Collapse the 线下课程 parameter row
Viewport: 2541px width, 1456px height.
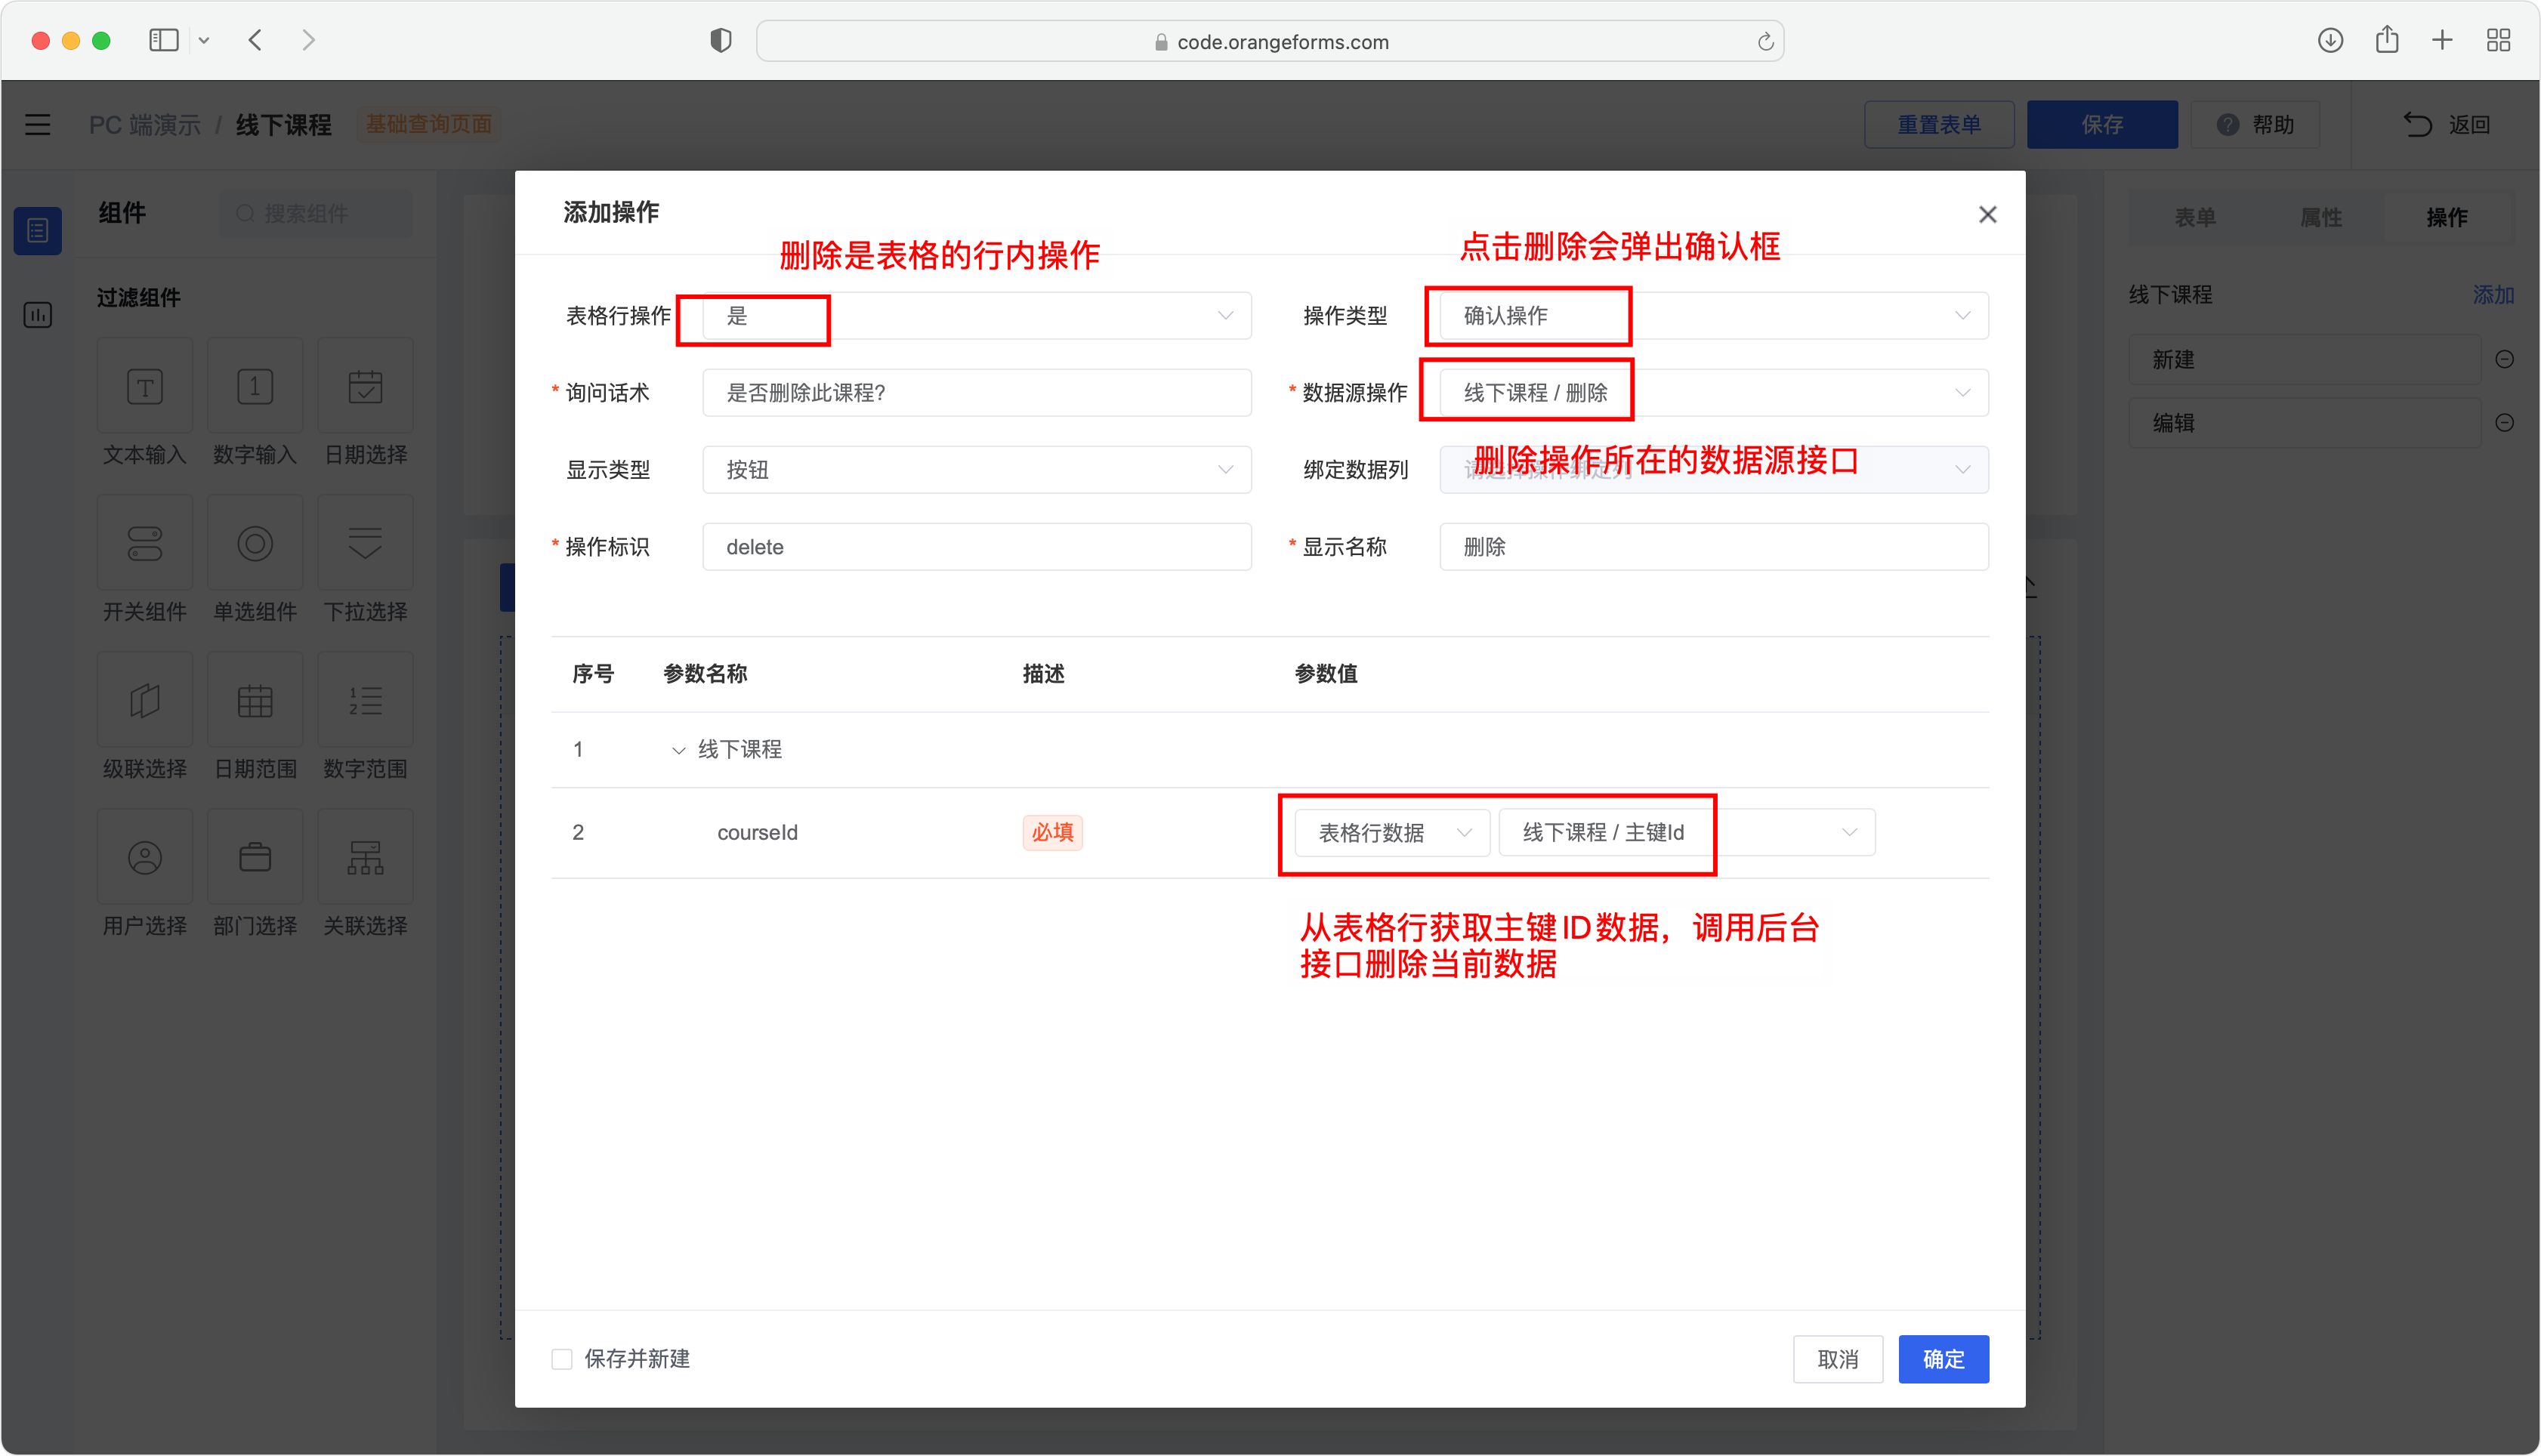(678, 750)
